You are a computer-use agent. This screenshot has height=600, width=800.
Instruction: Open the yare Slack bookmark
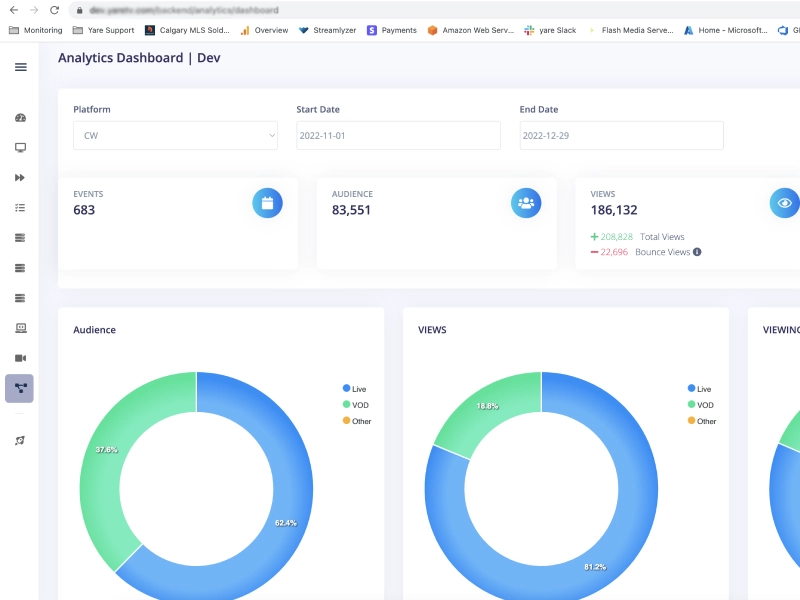[x=550, y=30]
